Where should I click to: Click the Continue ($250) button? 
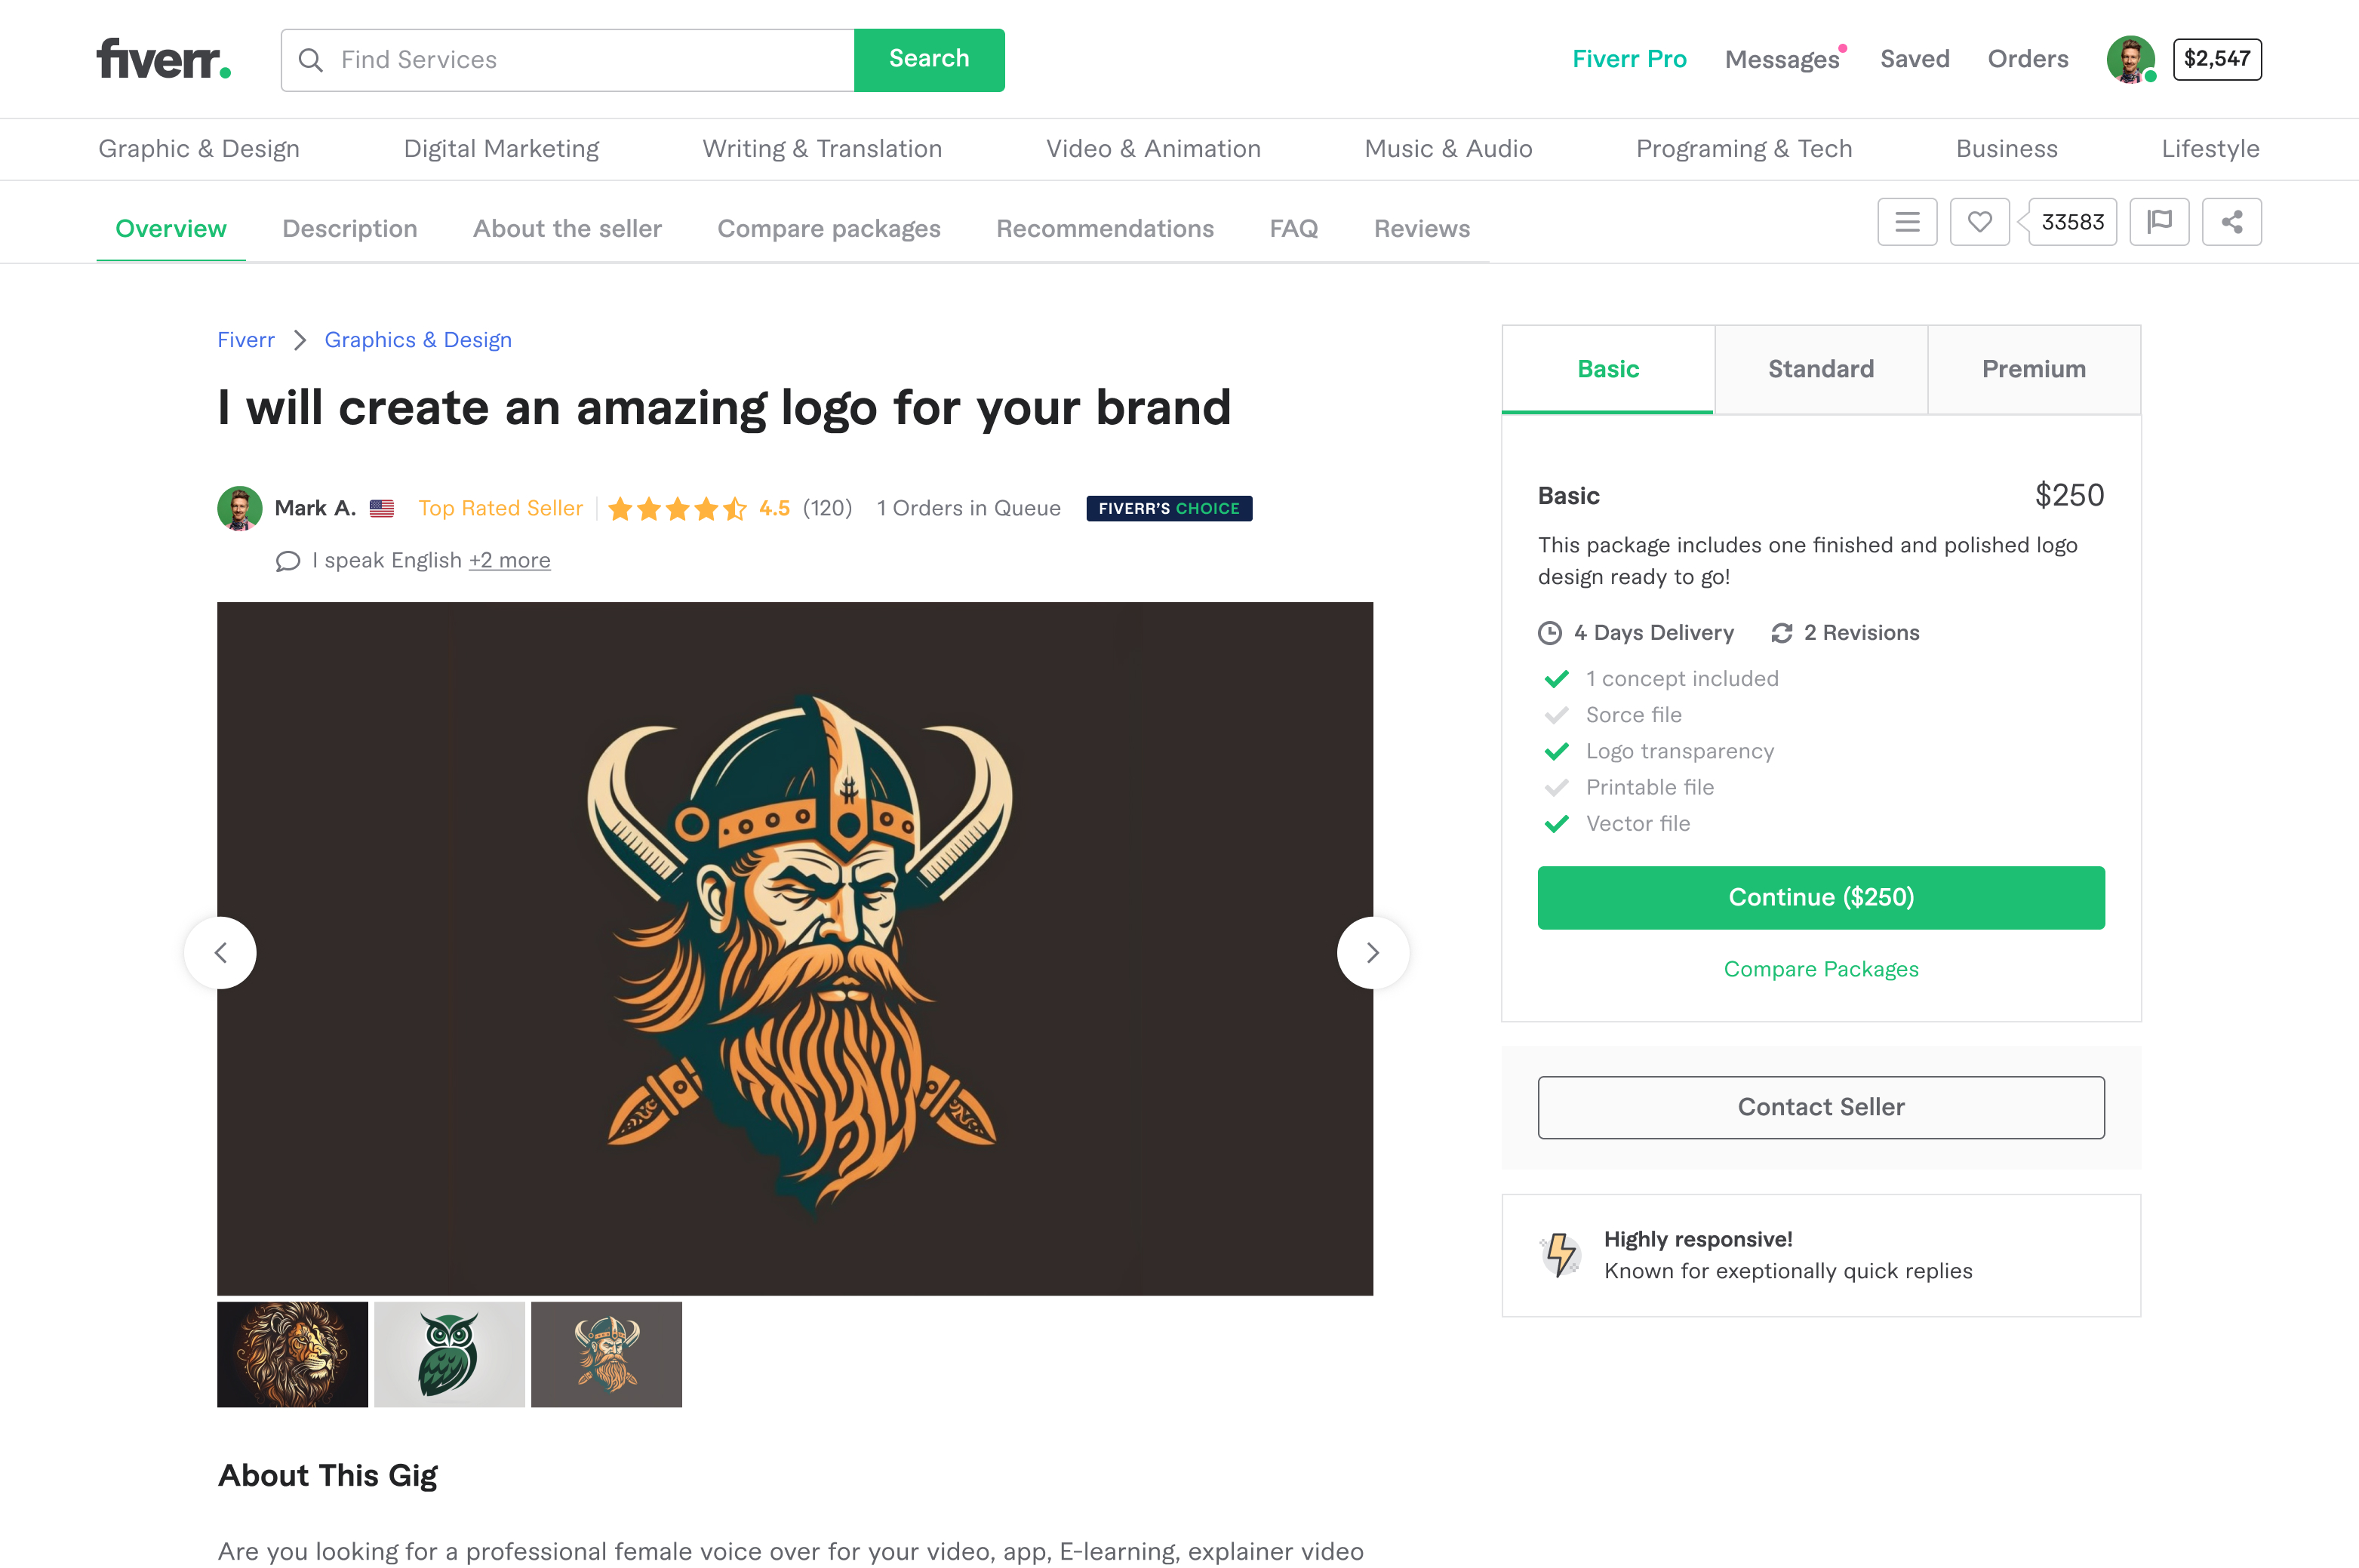pyautogui.click(x=1820, y=897)
